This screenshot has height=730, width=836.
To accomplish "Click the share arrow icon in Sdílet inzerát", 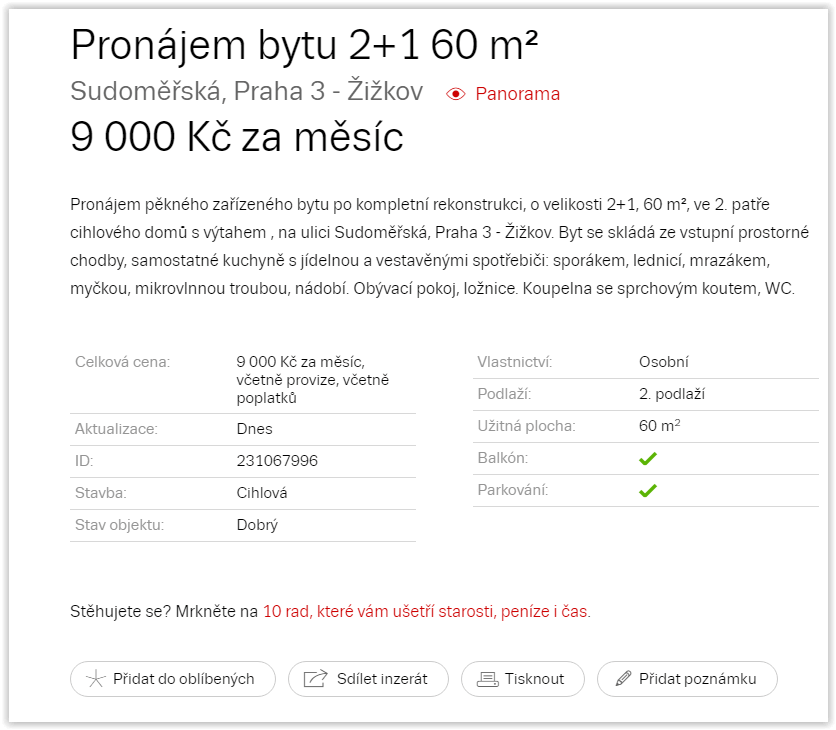I will coord(315,679).
